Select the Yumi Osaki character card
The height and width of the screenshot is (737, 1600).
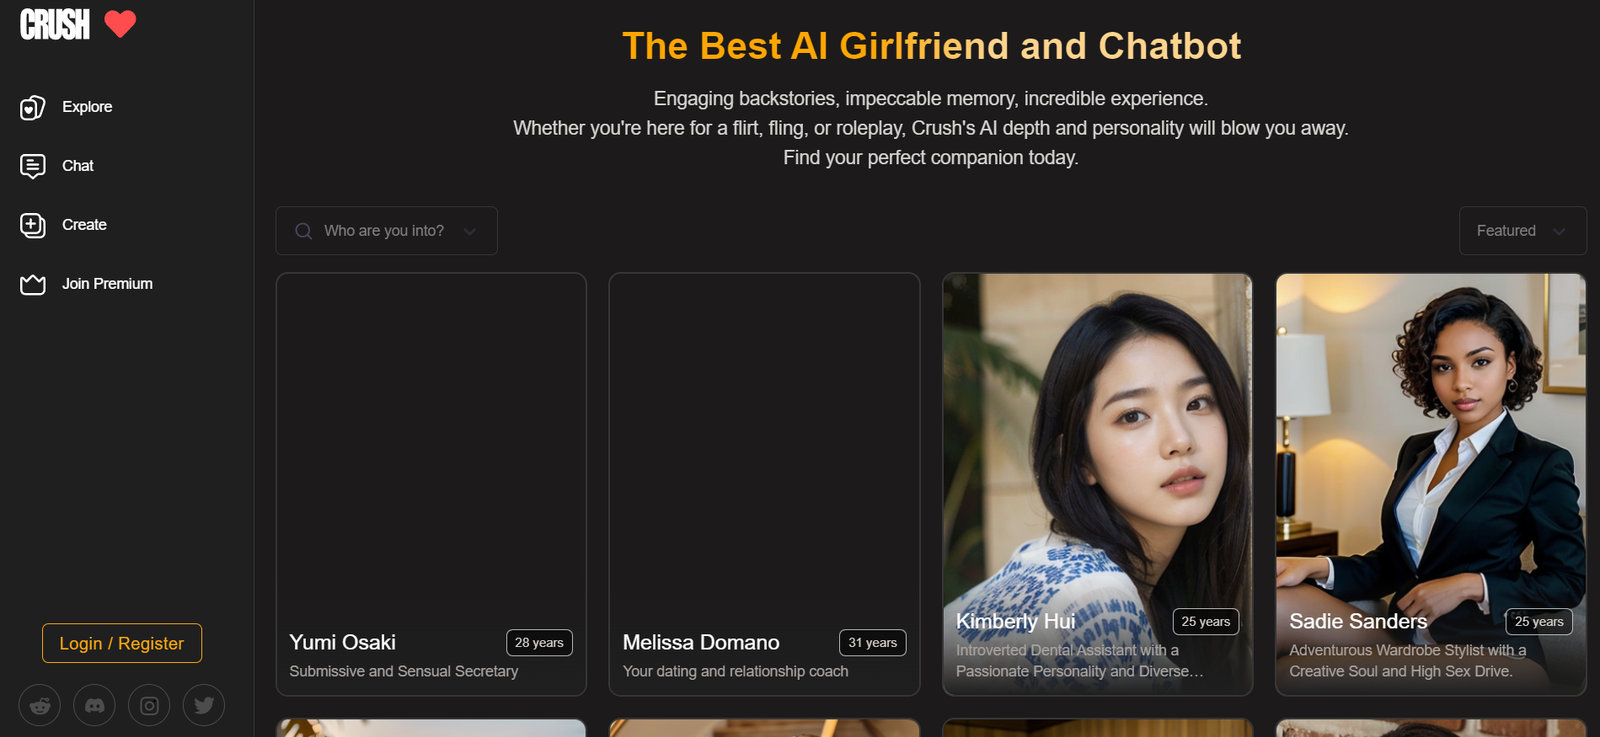pyautogui.click(x=431, y=484)
